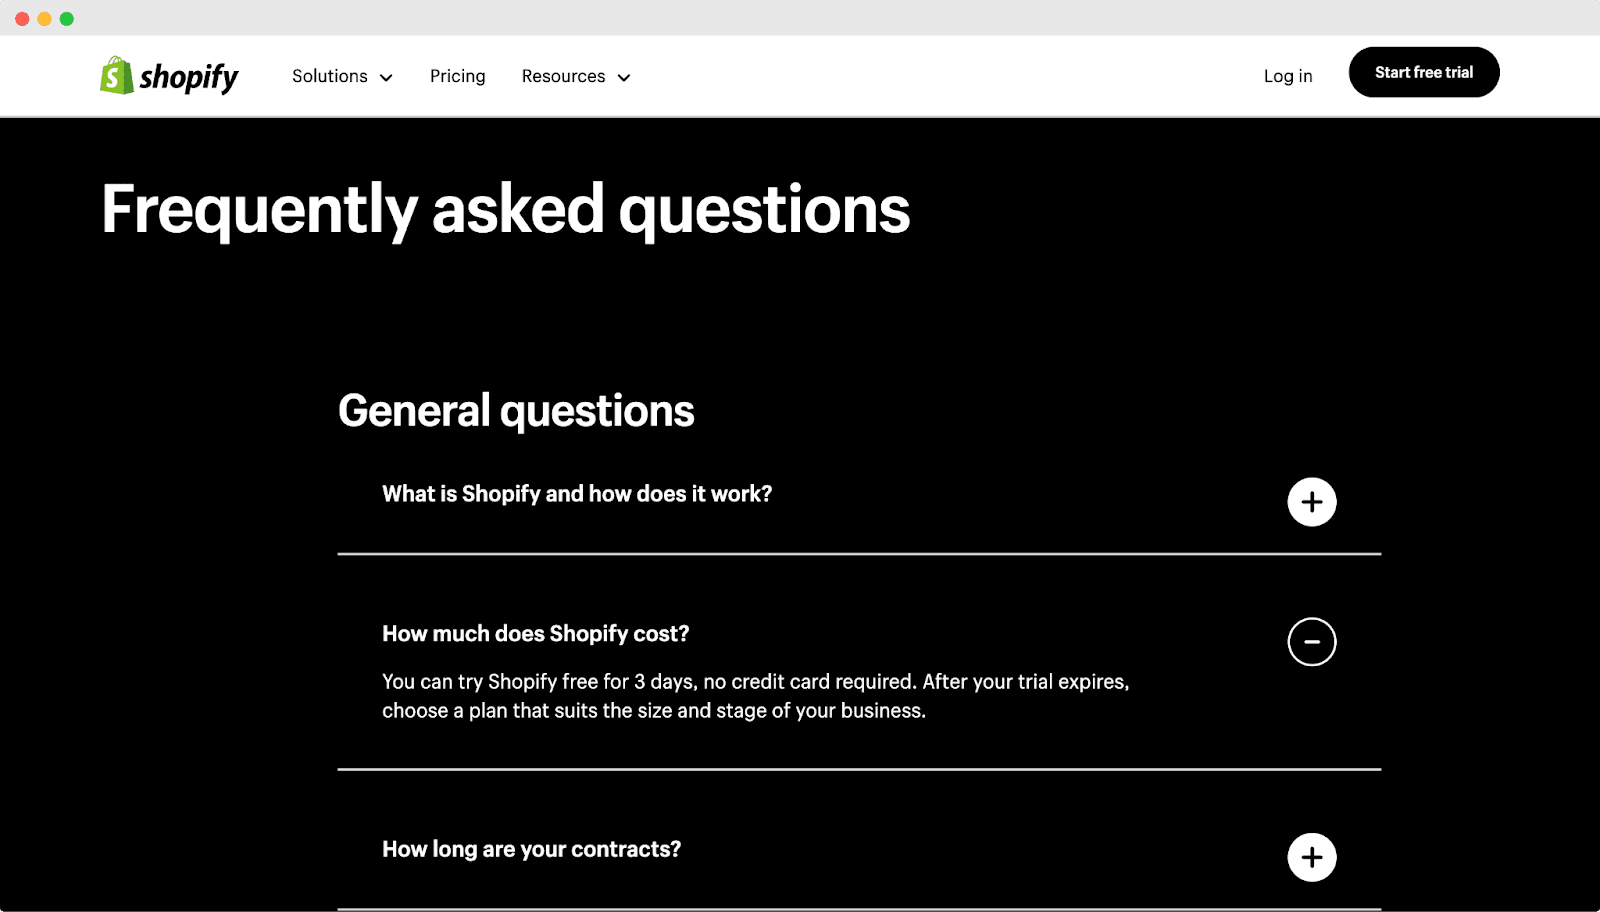Expand the 'What is Shopify' question via plus icon
1600x912 pixels.
tap(1311, 501)
